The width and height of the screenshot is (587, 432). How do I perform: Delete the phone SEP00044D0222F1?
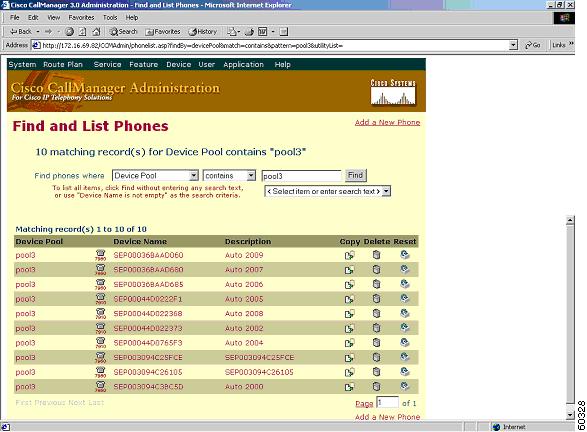pyautogui.click(x=377, y=299)
